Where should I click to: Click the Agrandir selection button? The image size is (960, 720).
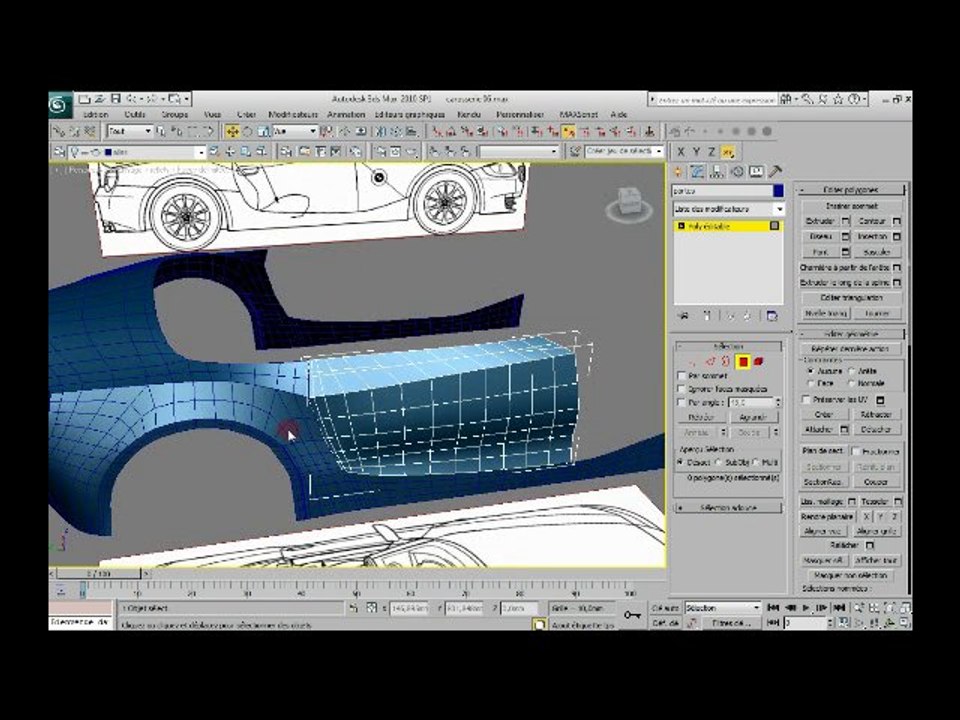pyautogui.click(x=754, y=418)
